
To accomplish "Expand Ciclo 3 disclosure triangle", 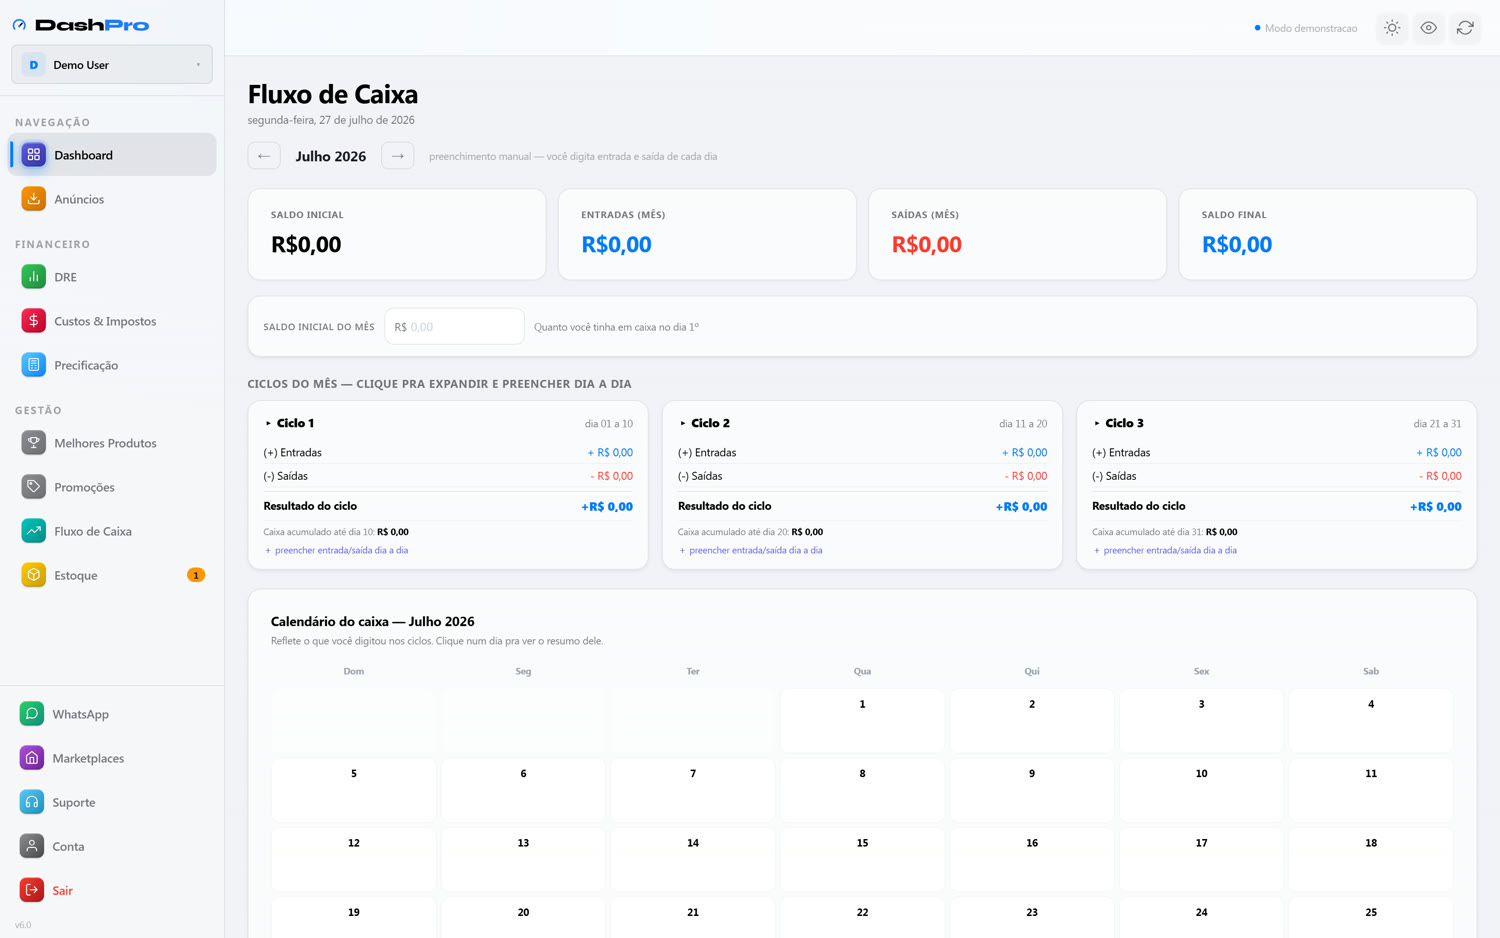I will (x=1097, y=424).
